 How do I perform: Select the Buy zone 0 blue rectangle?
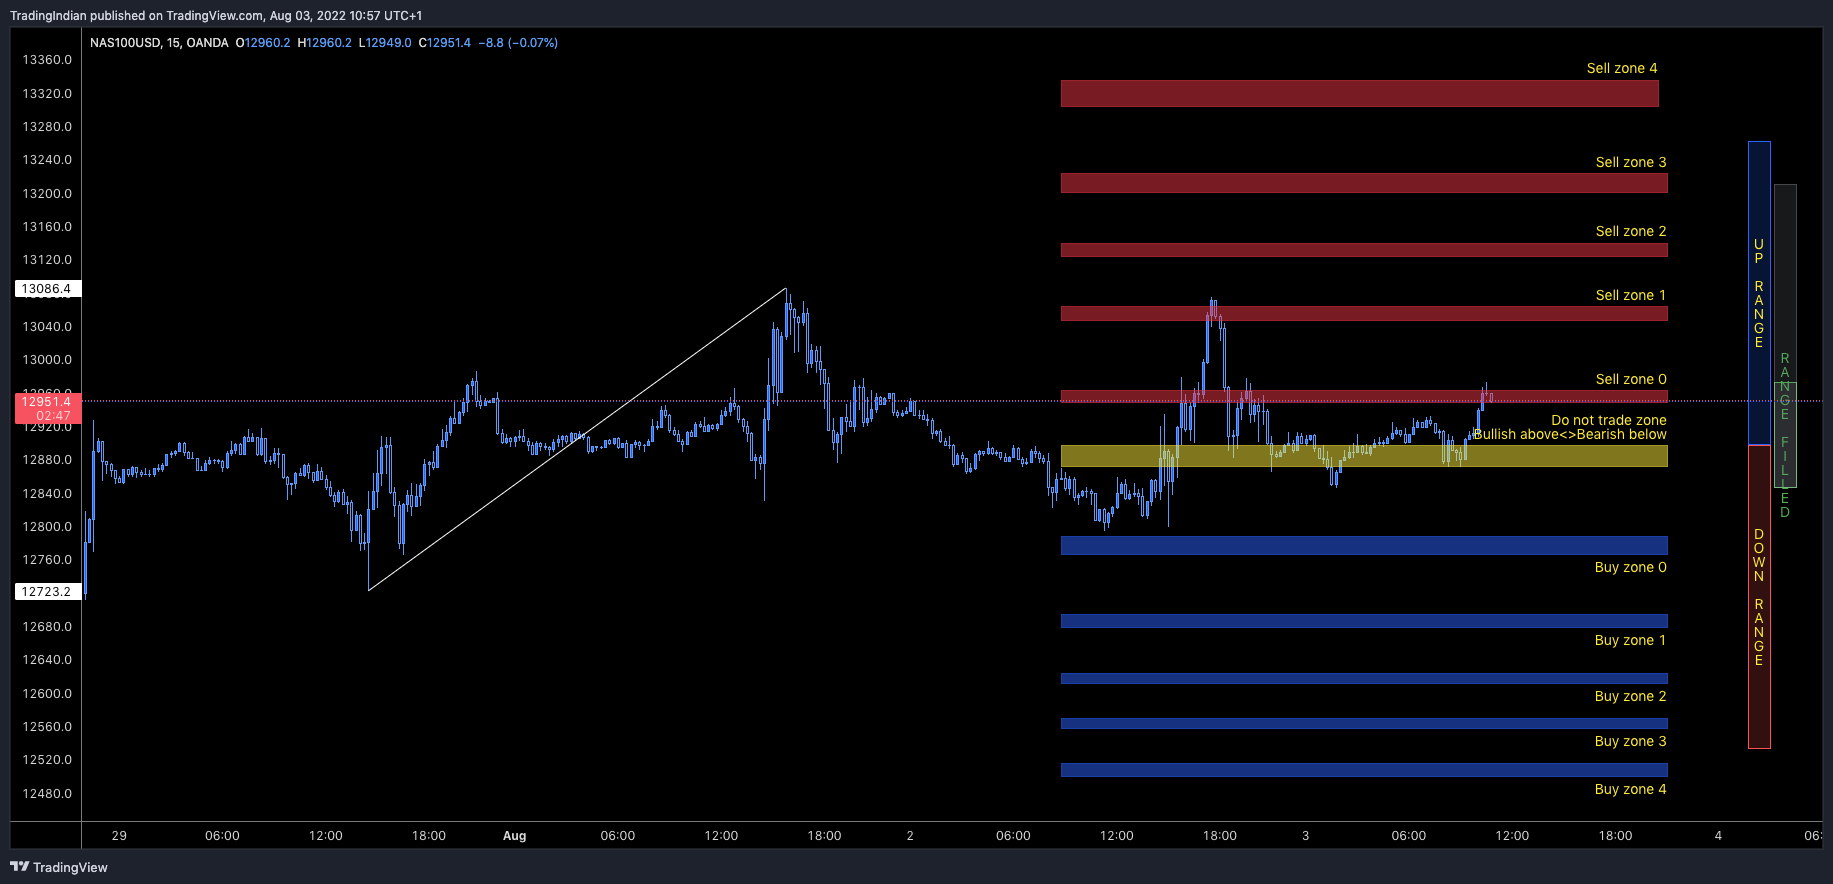[1364, 545]
